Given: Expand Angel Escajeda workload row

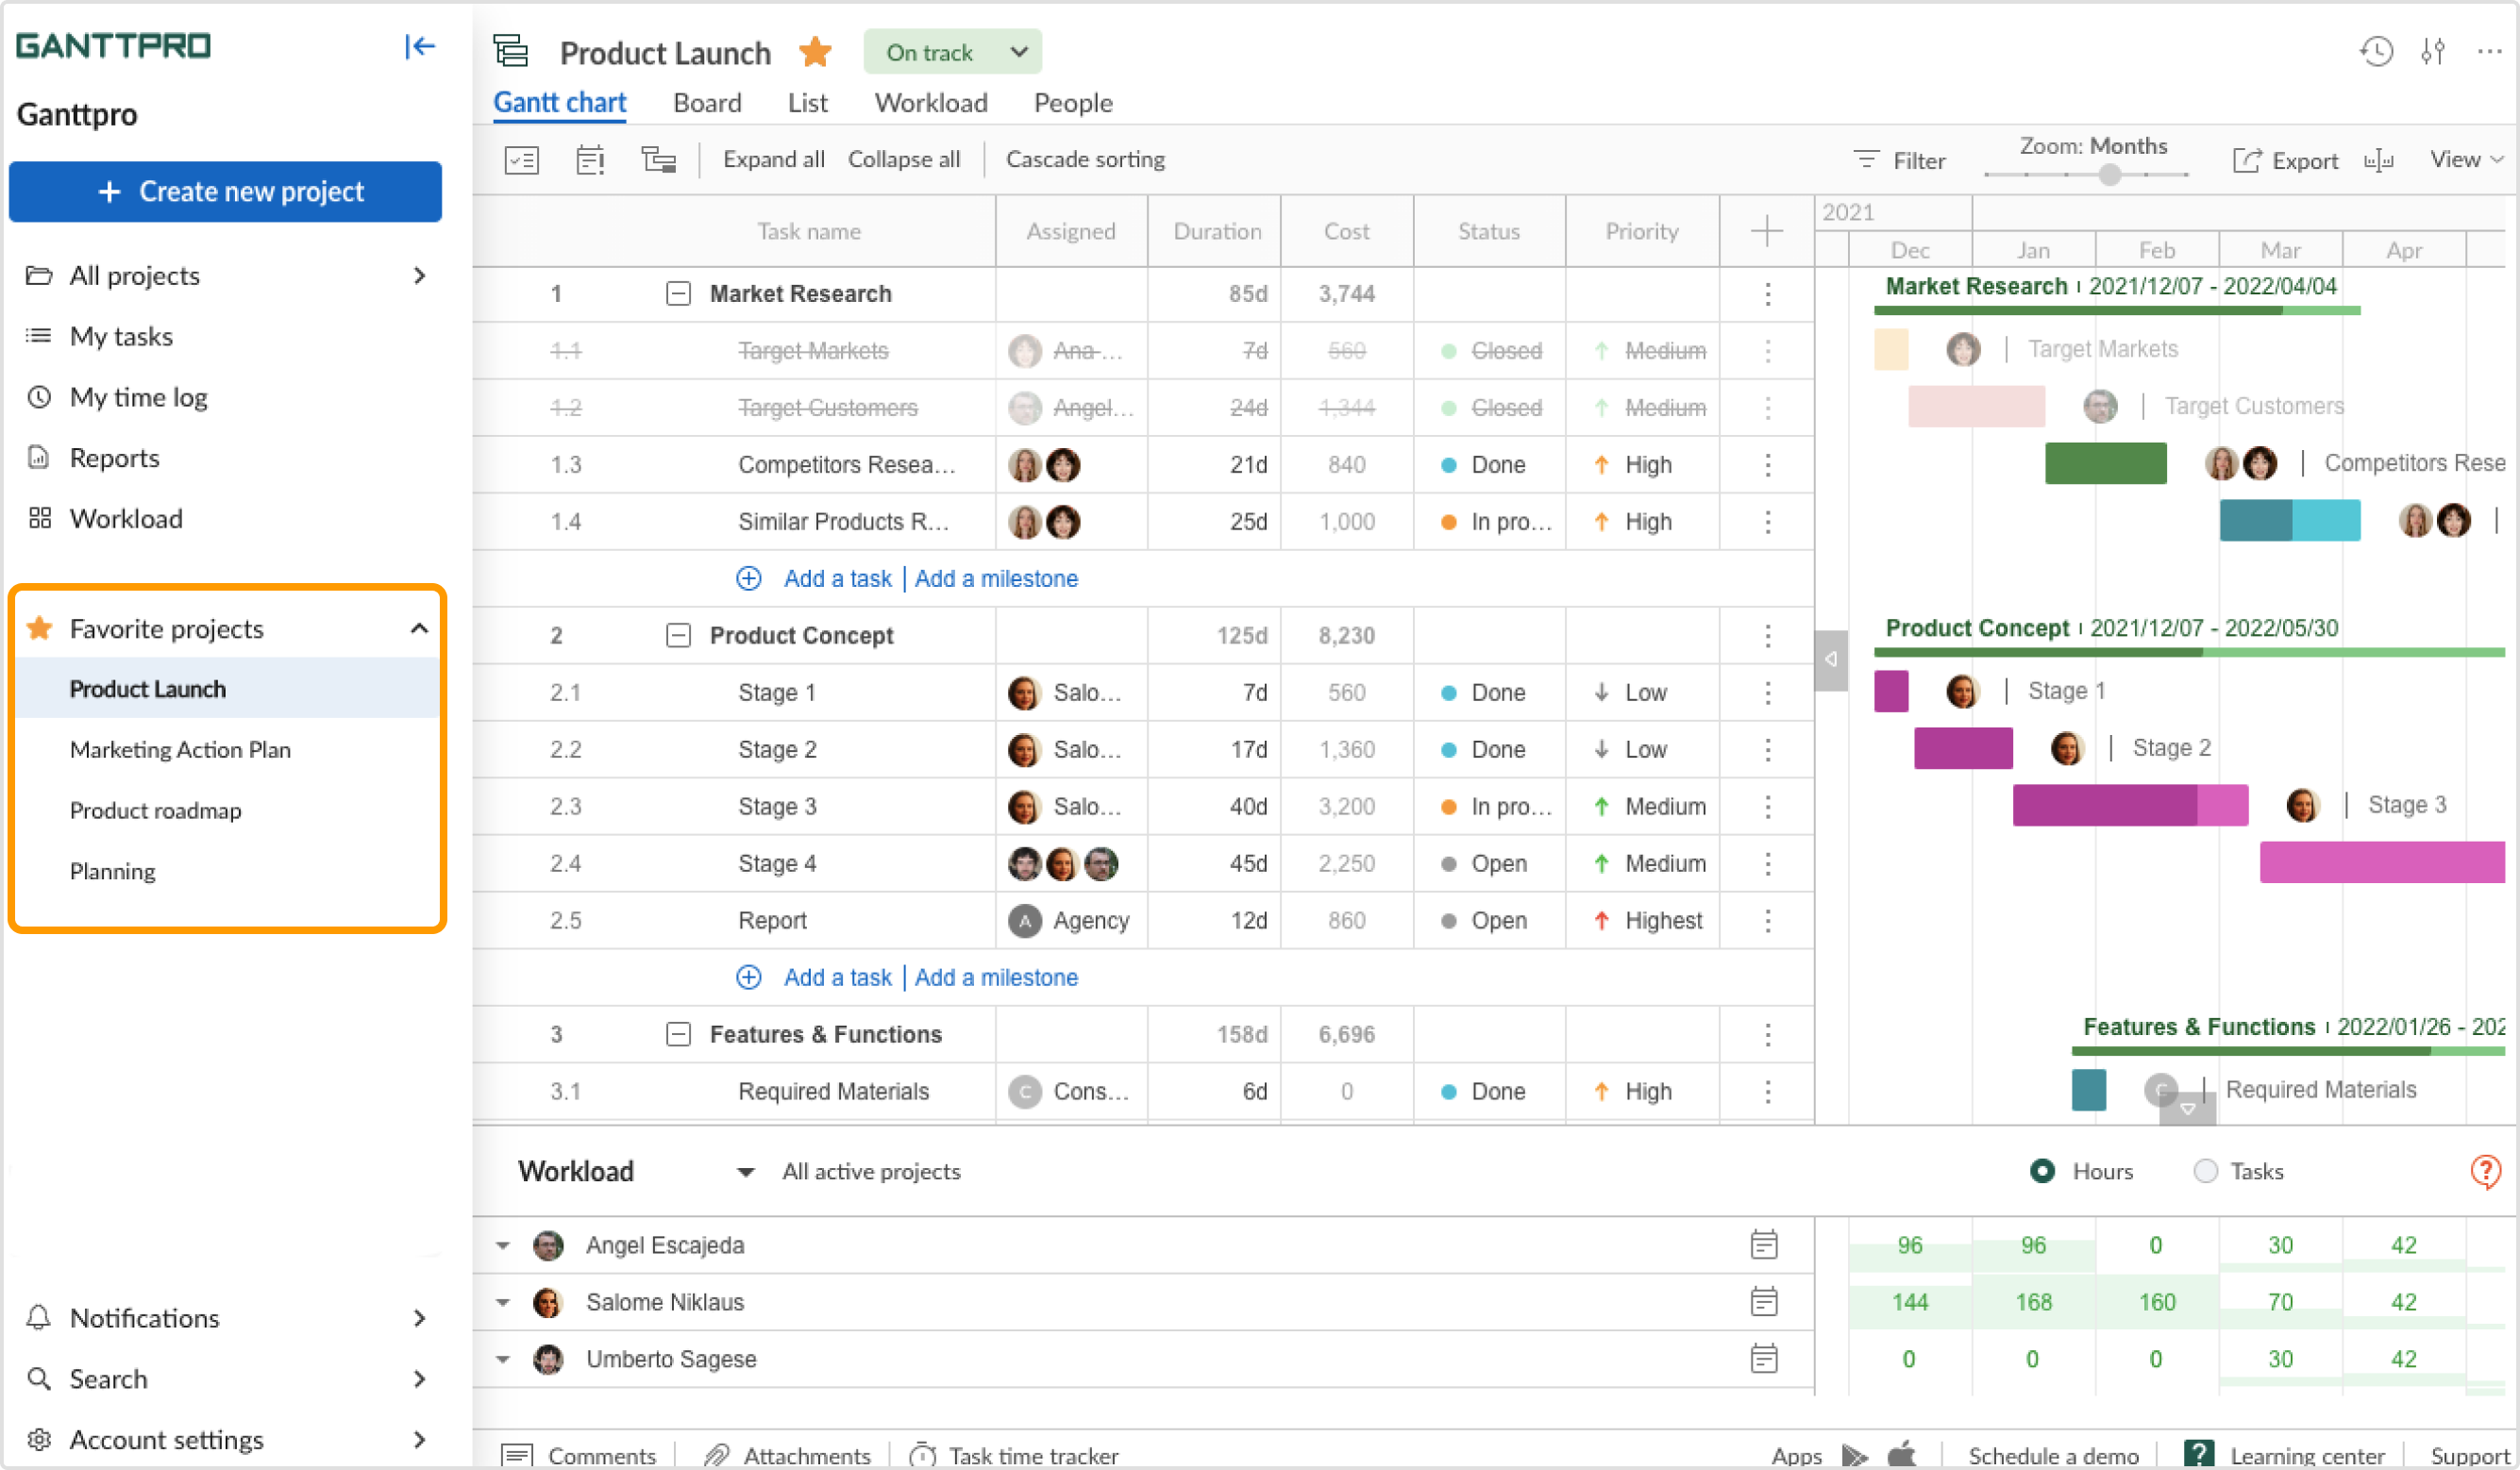Looking at the screenshot, I should pos(503,1245).
